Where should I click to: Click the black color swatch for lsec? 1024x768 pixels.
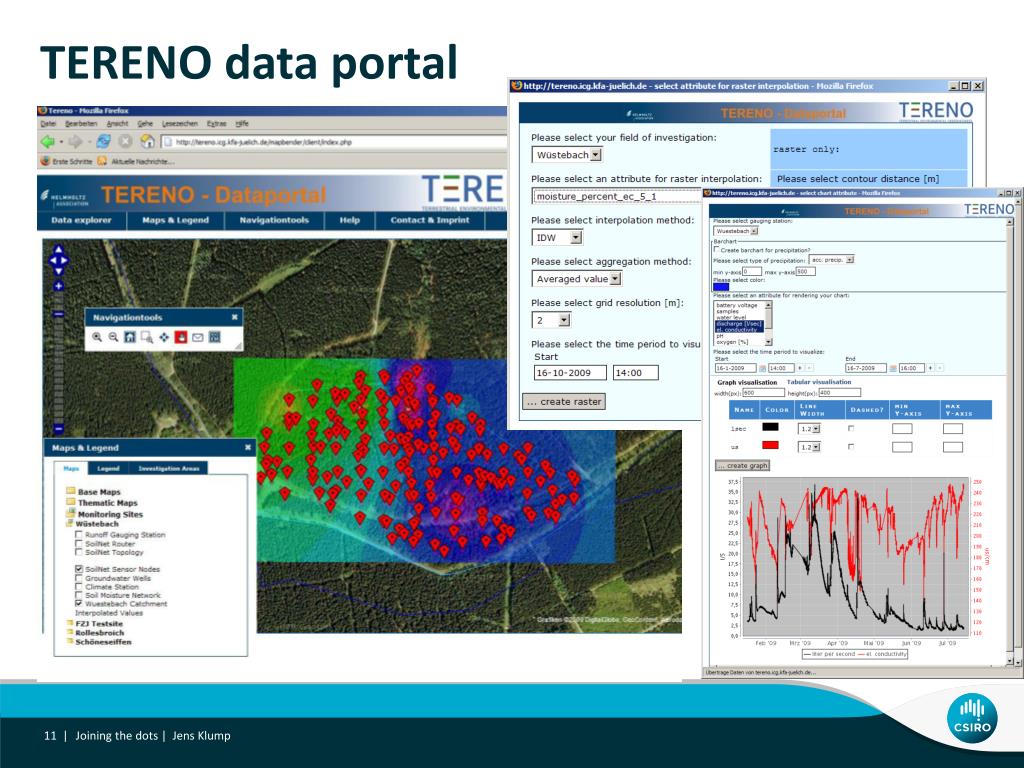coord(771,427)
